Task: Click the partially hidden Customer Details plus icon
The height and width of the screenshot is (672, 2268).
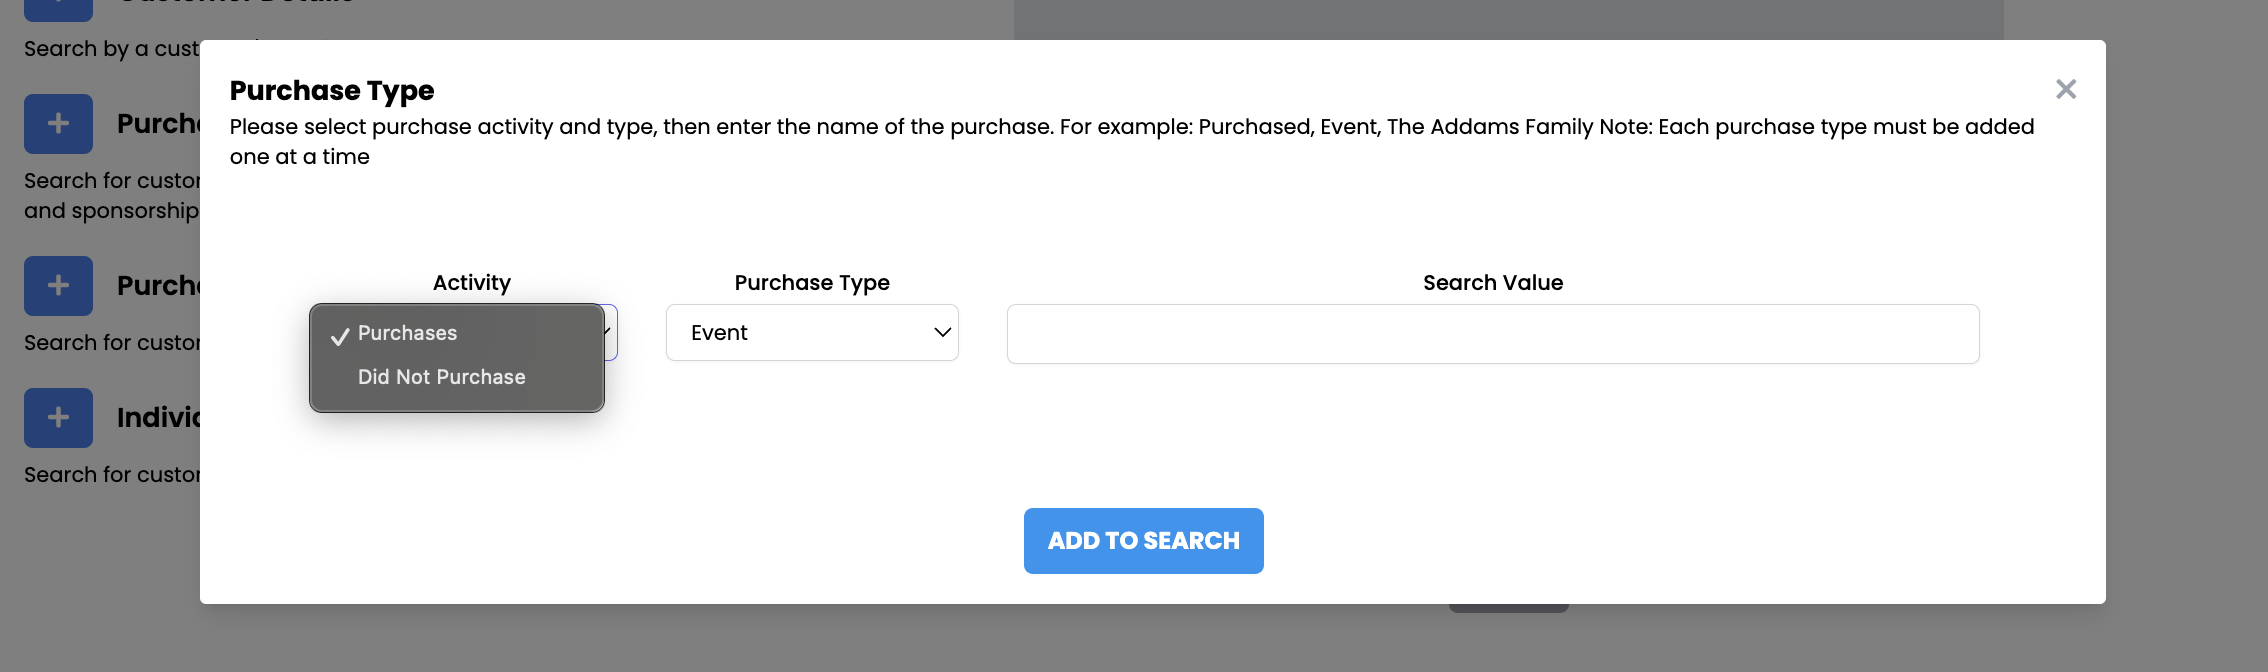Action: pos(58,10)
